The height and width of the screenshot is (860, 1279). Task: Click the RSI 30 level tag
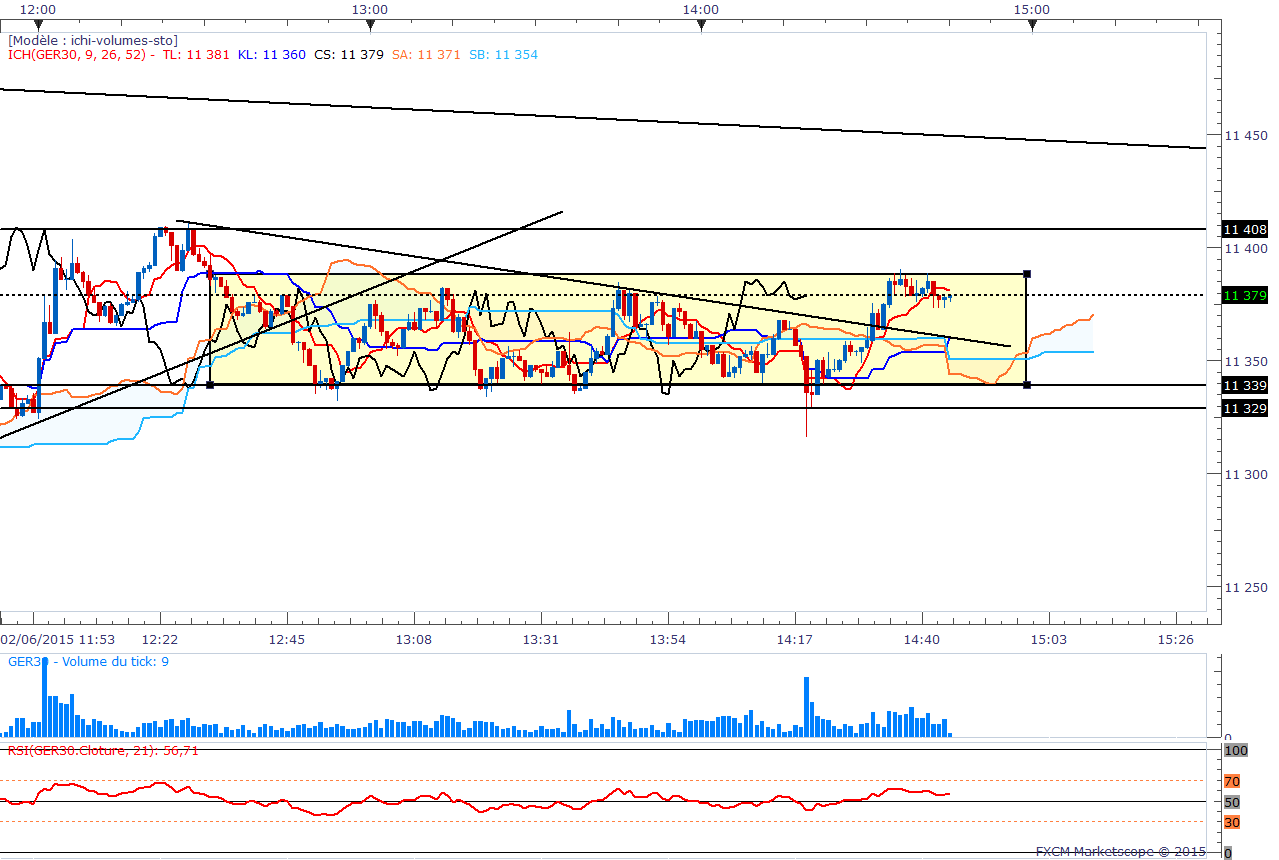[1232, 822]
